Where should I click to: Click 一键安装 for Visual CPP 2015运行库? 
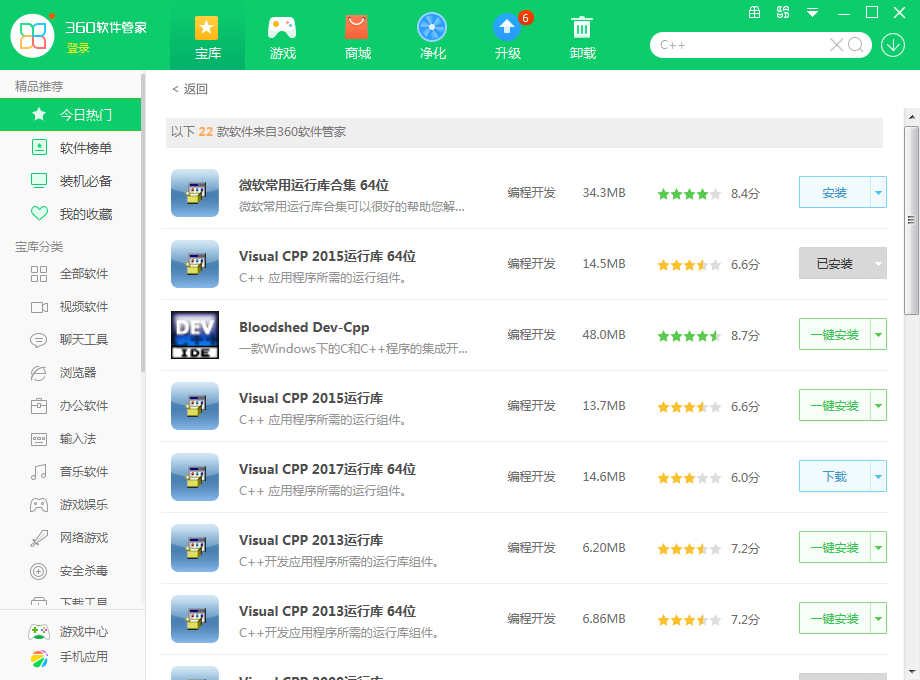point(834,405)
